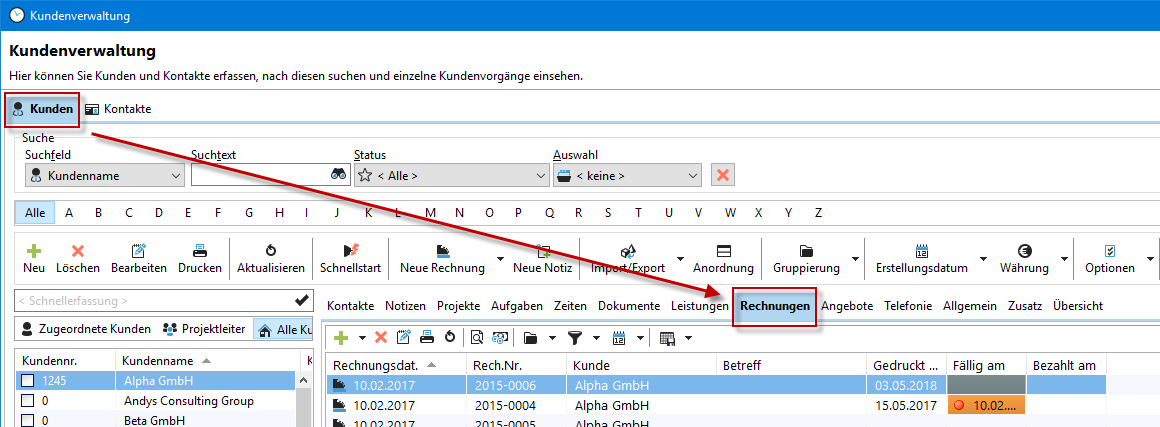This screenshot has height=427, width=1160.
Task: Click the red X clear-search icon
Action: pyautogui.click(x=722, y=175)
